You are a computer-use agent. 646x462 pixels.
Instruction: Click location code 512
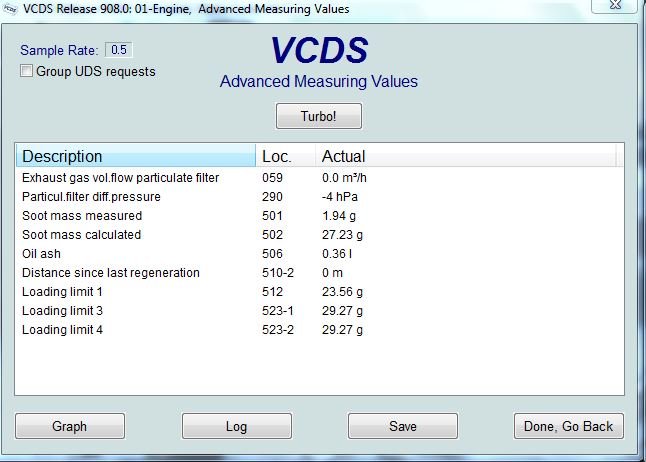(272, 291)
